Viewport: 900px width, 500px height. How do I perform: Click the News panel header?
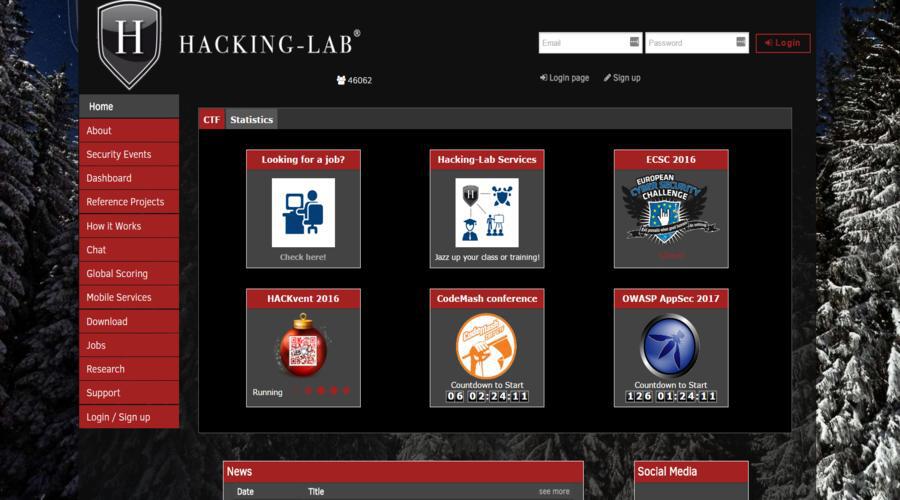tap(403, 471)
